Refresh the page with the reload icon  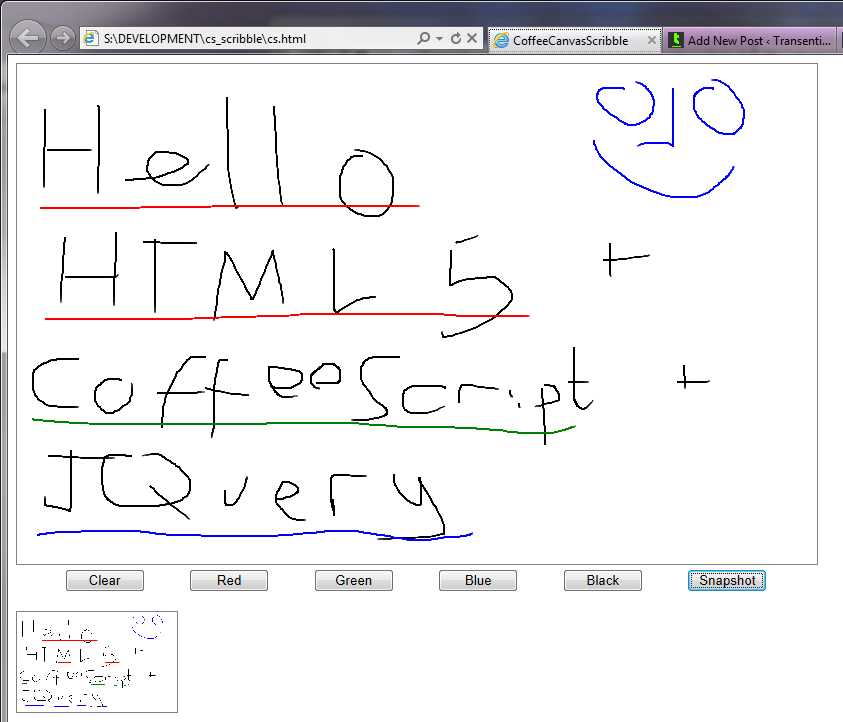[x=456, y=38]
